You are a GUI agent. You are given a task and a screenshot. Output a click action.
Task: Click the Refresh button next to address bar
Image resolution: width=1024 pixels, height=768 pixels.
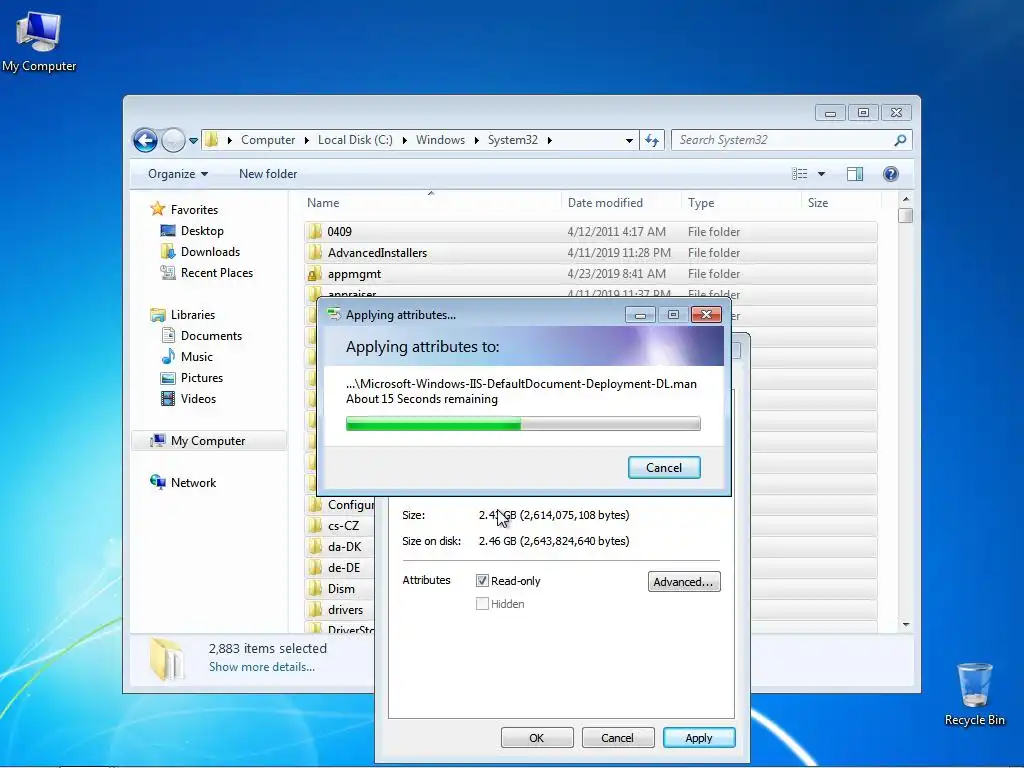[x=652, y=140]
